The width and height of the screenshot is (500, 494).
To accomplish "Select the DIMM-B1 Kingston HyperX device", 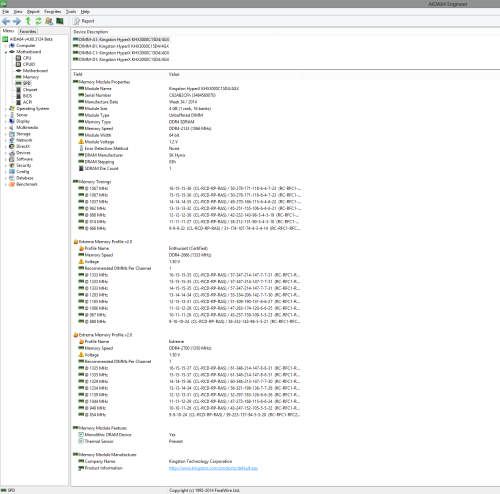I will pyautogui.click(x=121, y=46).
